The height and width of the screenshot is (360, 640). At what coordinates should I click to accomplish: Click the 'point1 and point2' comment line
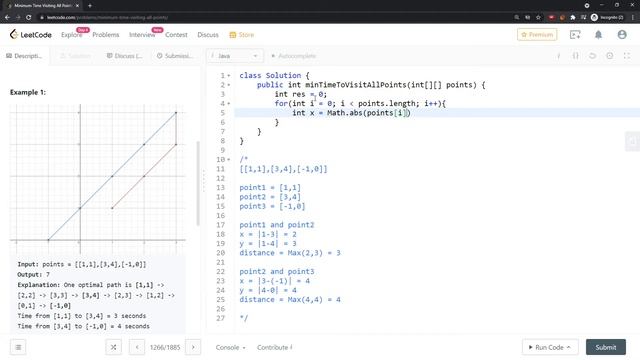pos(277,225)
